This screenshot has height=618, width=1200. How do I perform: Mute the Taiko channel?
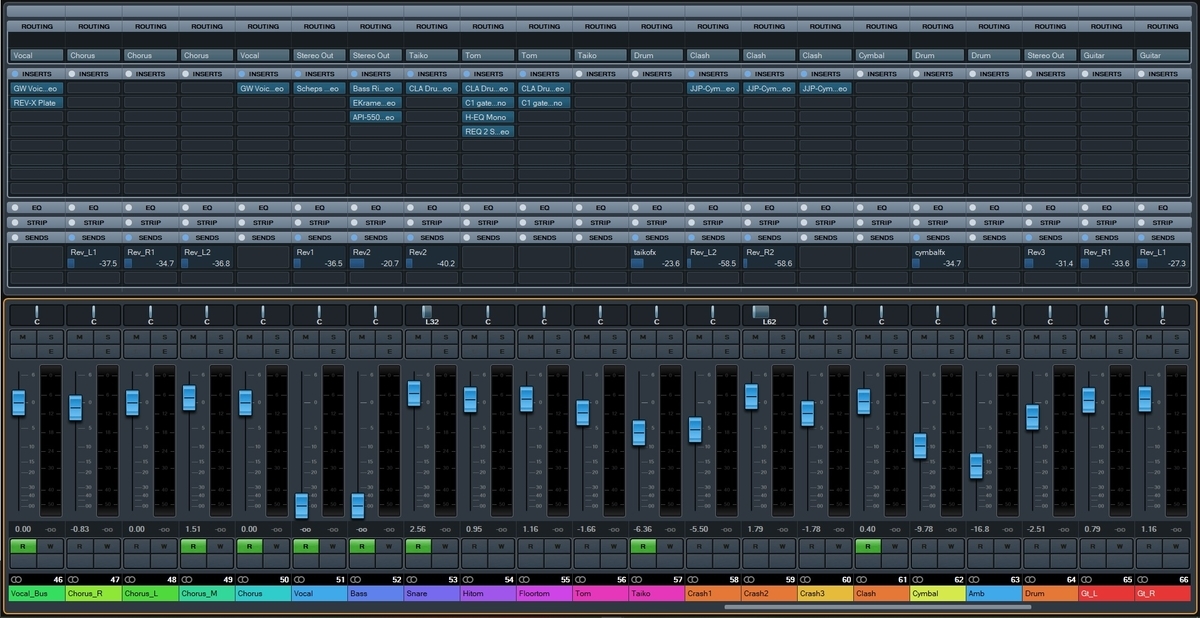tap(641, 337)
